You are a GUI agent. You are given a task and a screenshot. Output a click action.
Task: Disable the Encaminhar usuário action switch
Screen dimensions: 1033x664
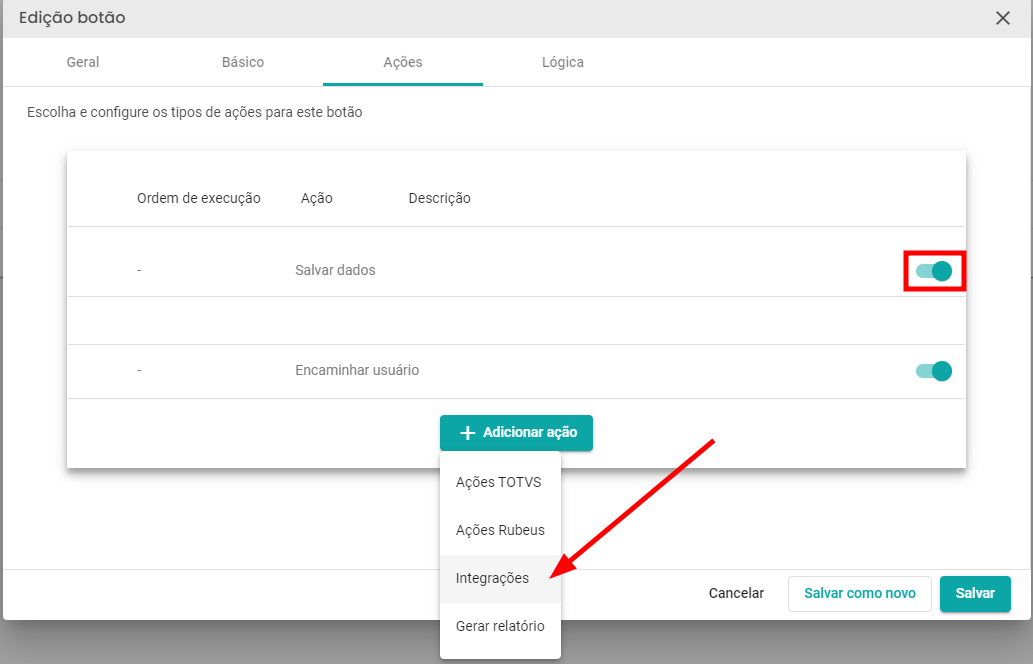pos(934,371)
